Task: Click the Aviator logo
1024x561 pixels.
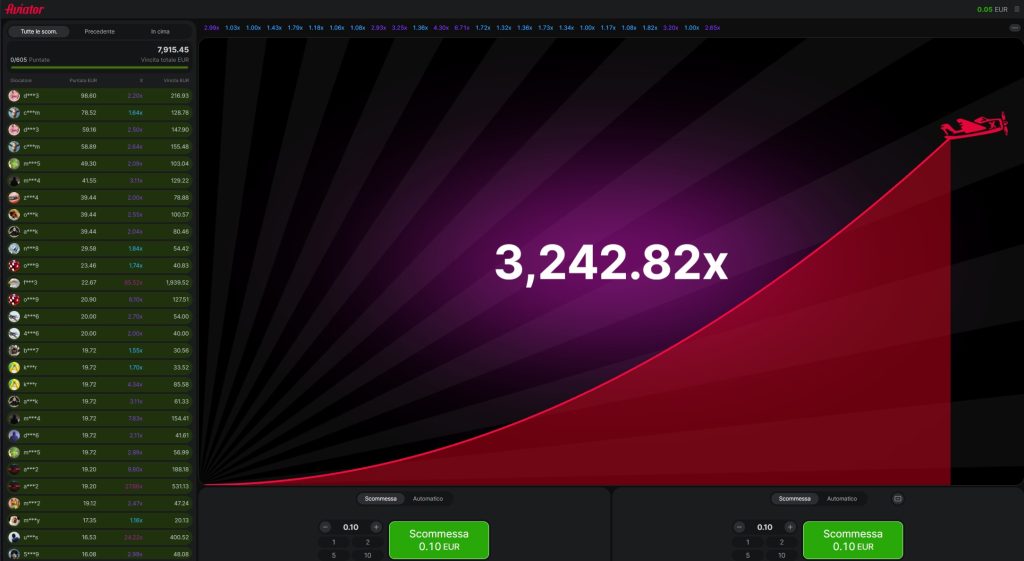Action: pyautogui.click(x=24, y=9)
